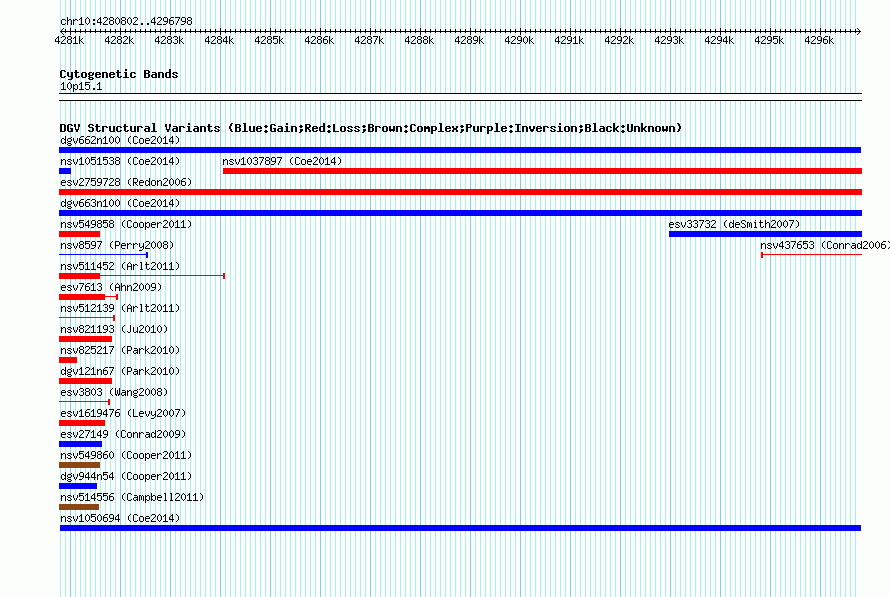The image size is (890, 597).
Task: Click the Cytogenetic Bands track title
Action: coord(119,74)
